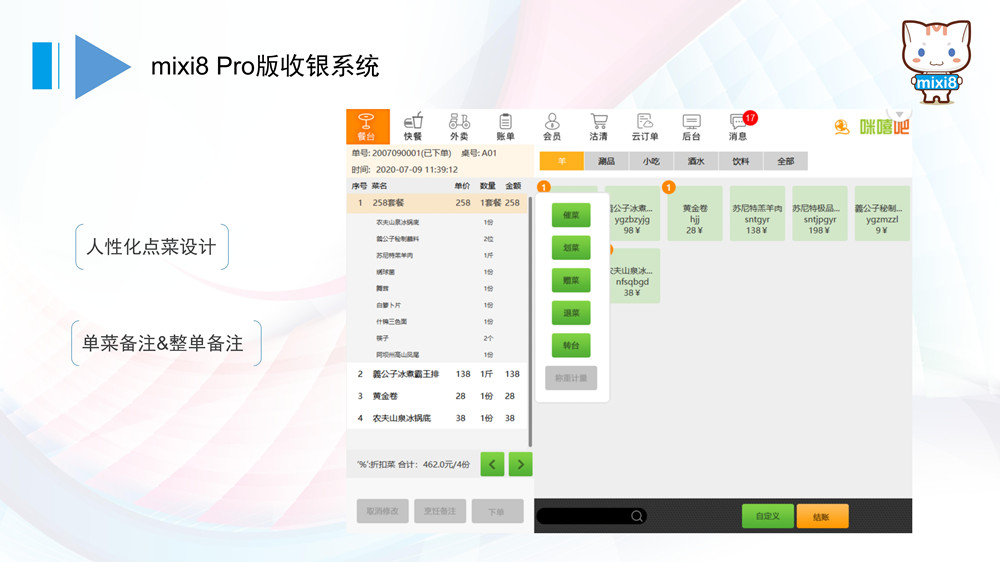Select the 小吃 snacks category tab
This screenshot has height=562, width=1000.
coord(651,161)
